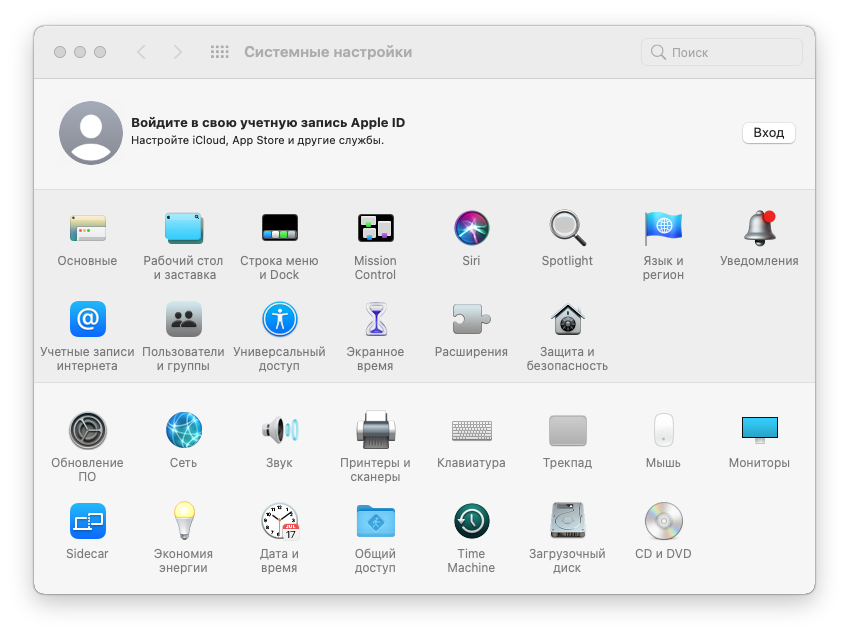Click the Apple ID user avatar
Screen dimensions: 849x636
click(91, 133)
